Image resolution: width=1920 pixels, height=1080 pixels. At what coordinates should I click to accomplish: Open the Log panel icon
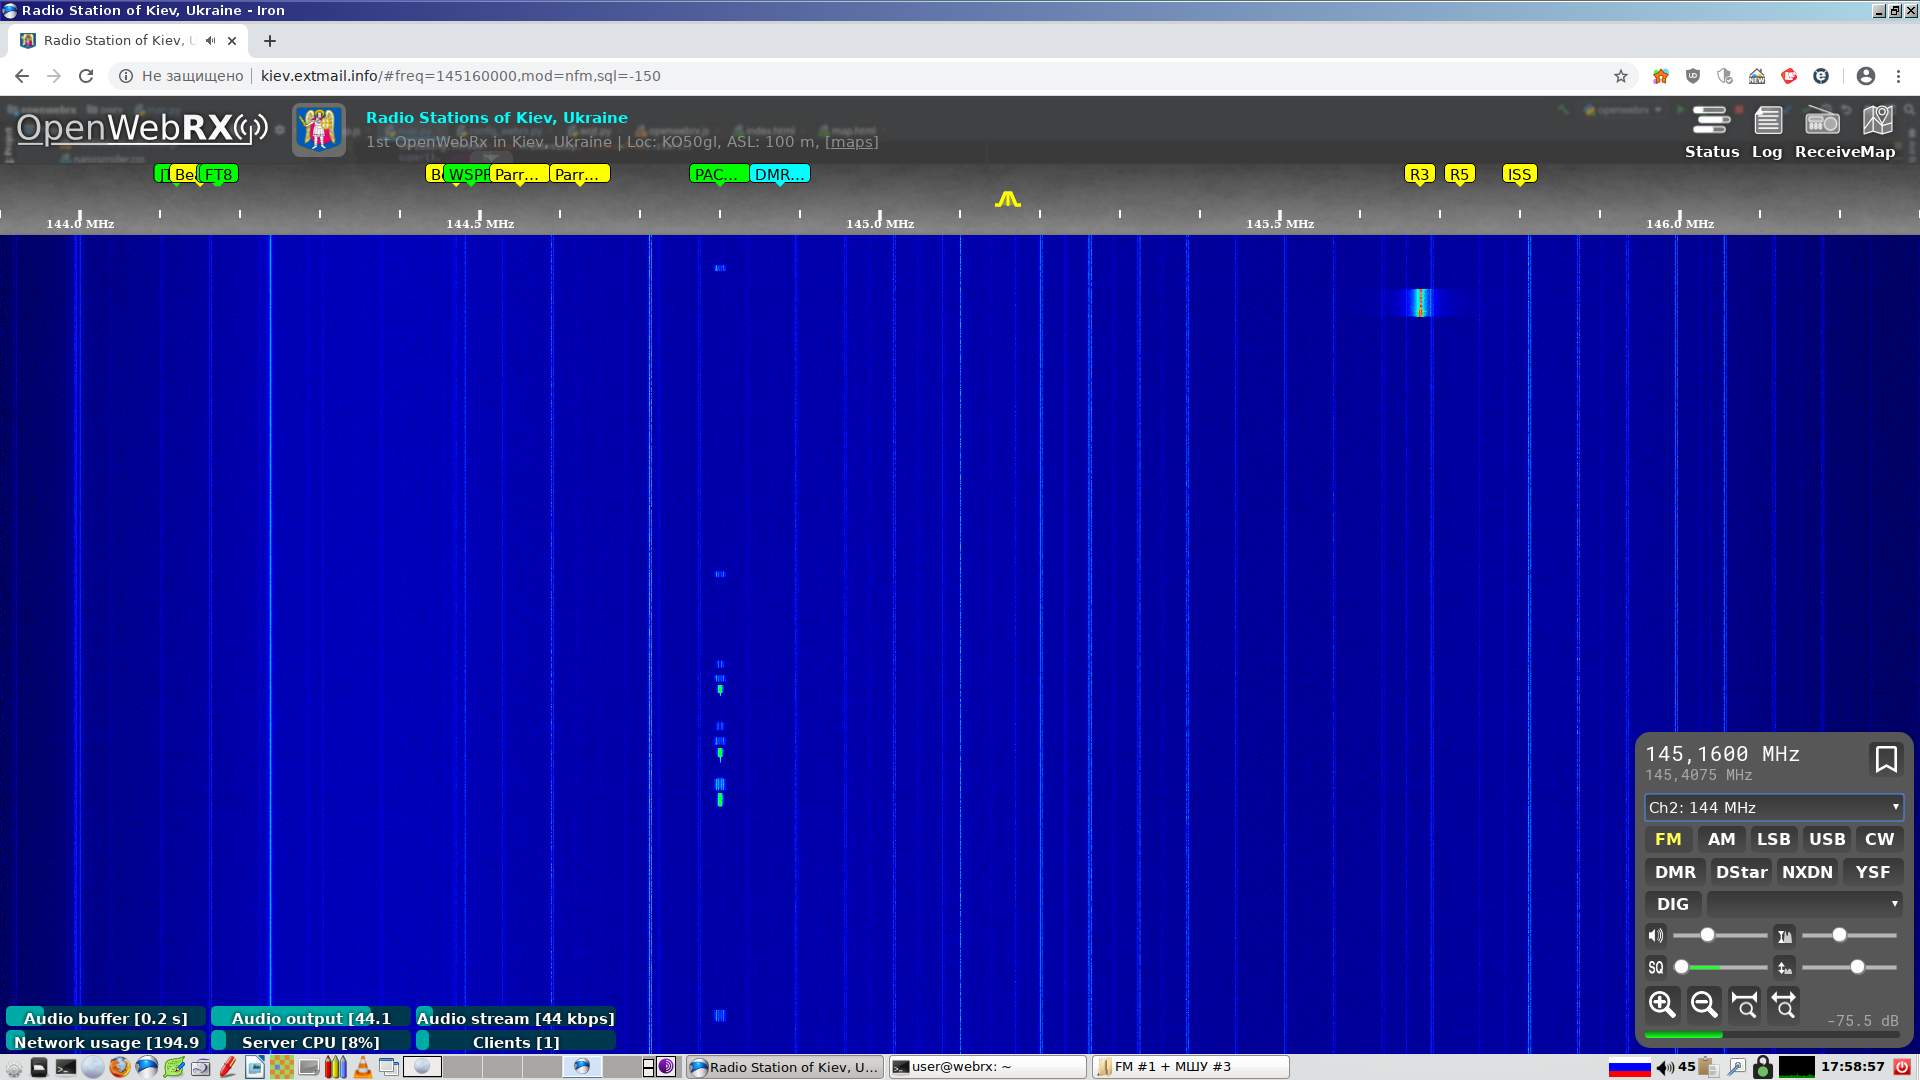[1767, 132]
